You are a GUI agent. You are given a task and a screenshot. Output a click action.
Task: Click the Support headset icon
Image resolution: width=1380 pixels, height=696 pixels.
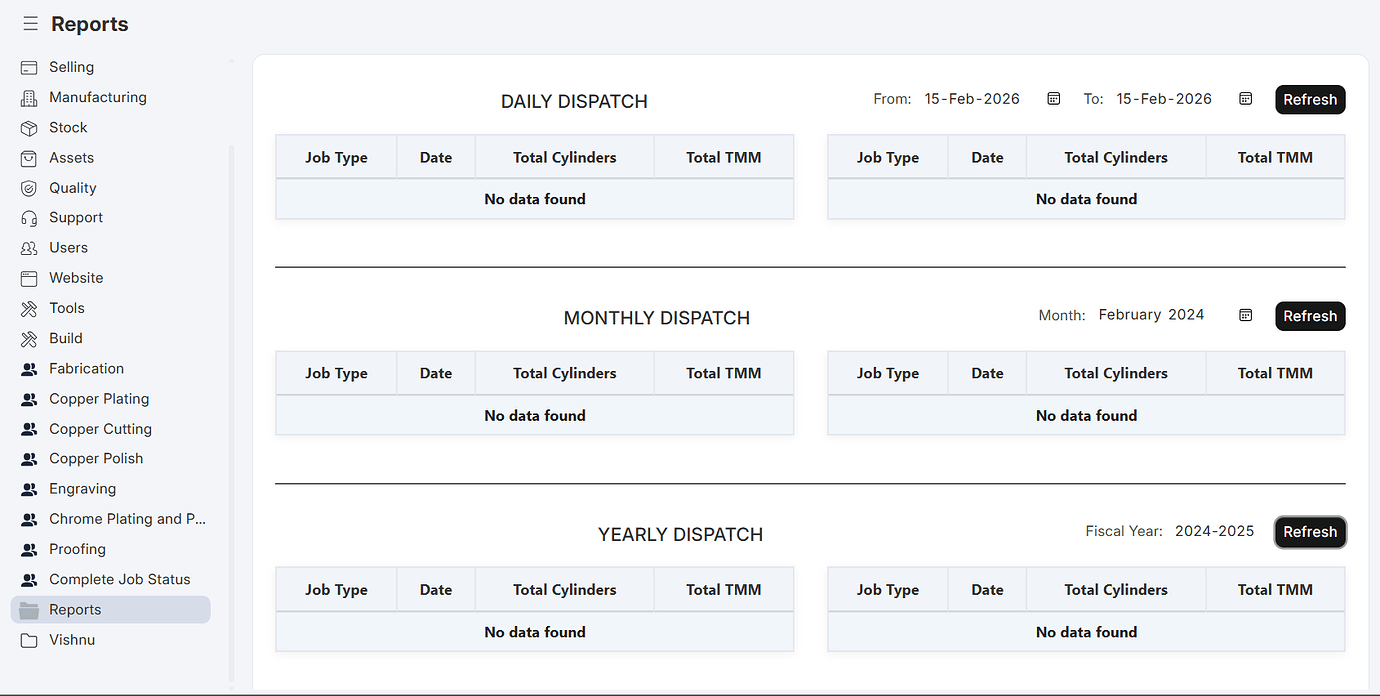(x=29, y=218)
